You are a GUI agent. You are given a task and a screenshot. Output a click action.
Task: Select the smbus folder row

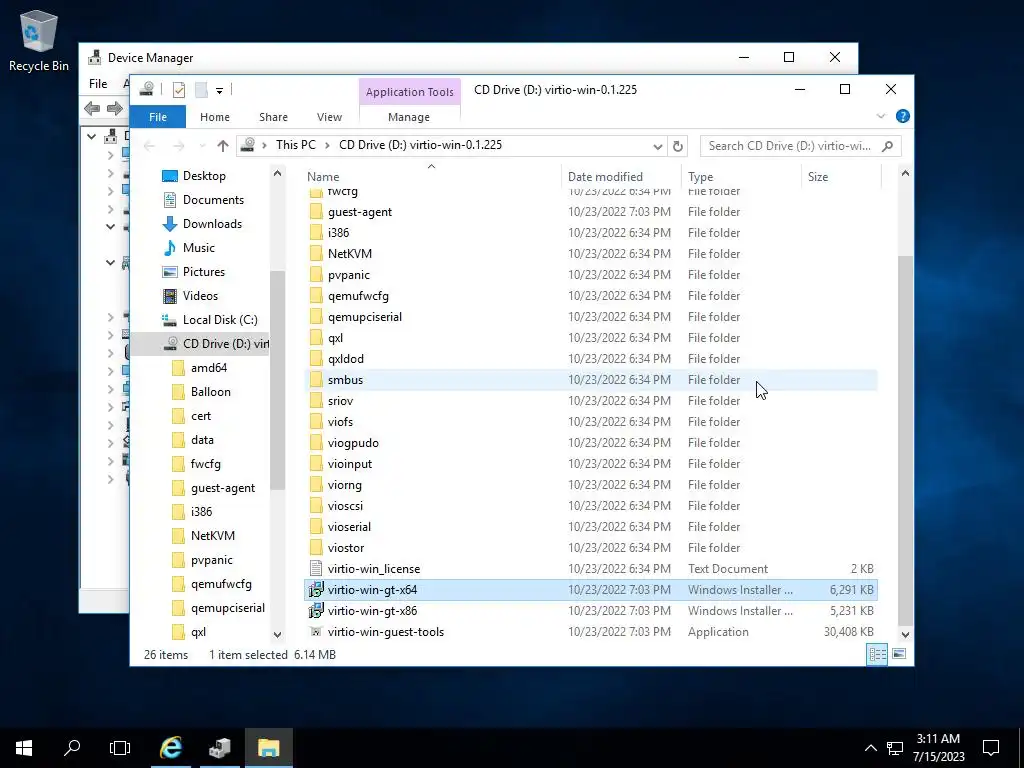click(591, 380)
